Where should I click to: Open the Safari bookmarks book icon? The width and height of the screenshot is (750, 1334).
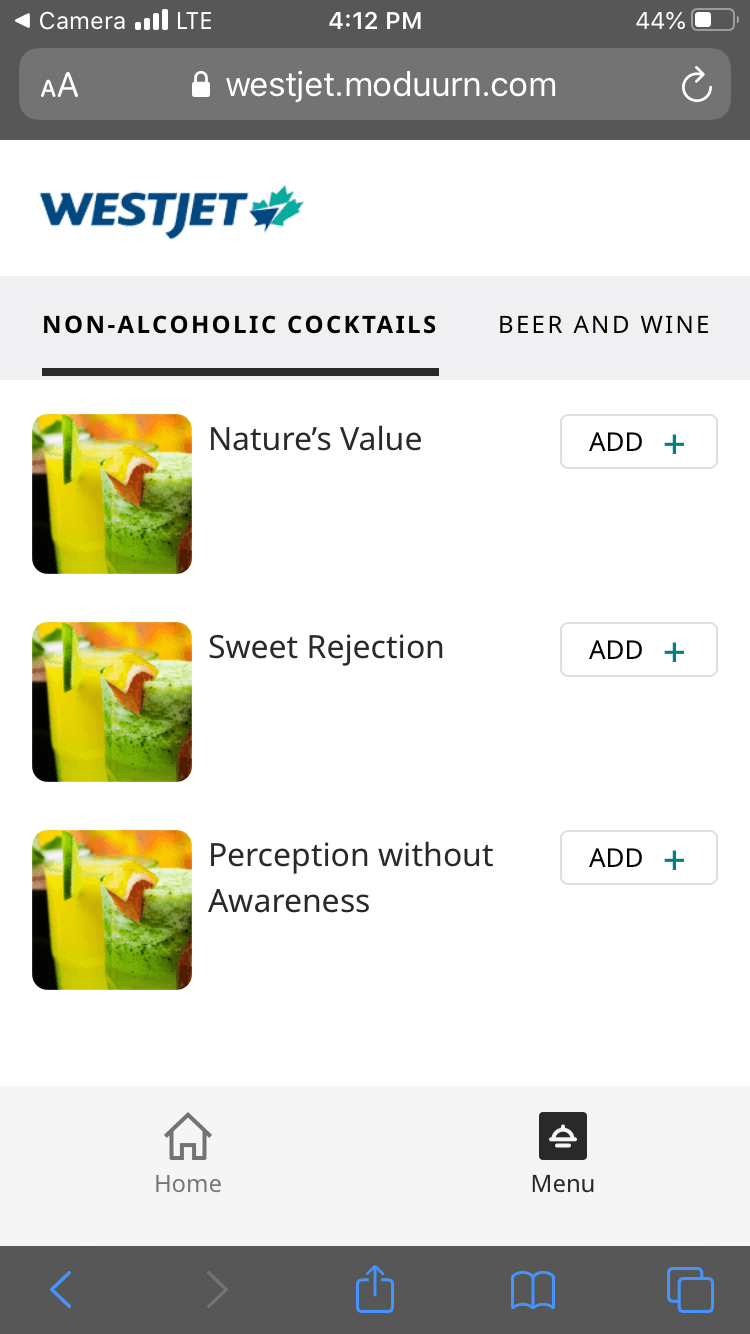coord(532,1290)
